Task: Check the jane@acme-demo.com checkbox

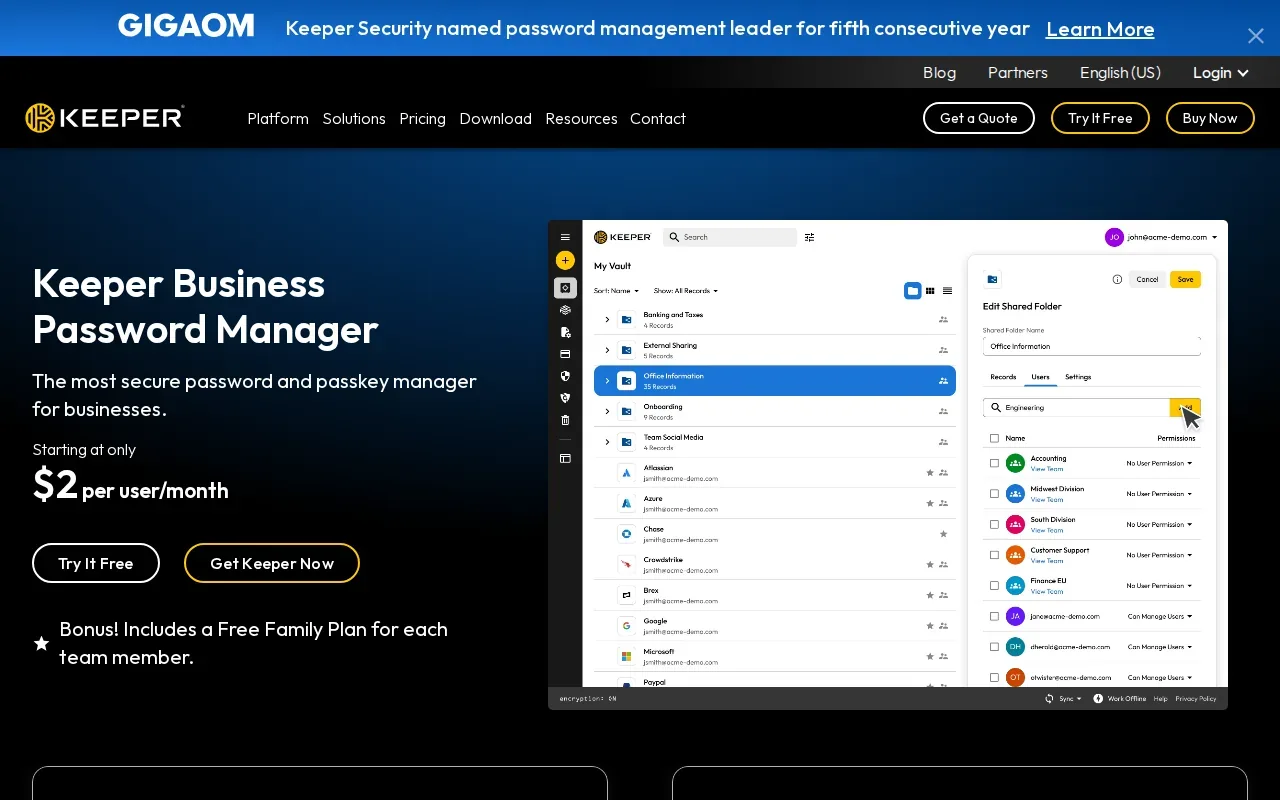Action: coord(994,616)
